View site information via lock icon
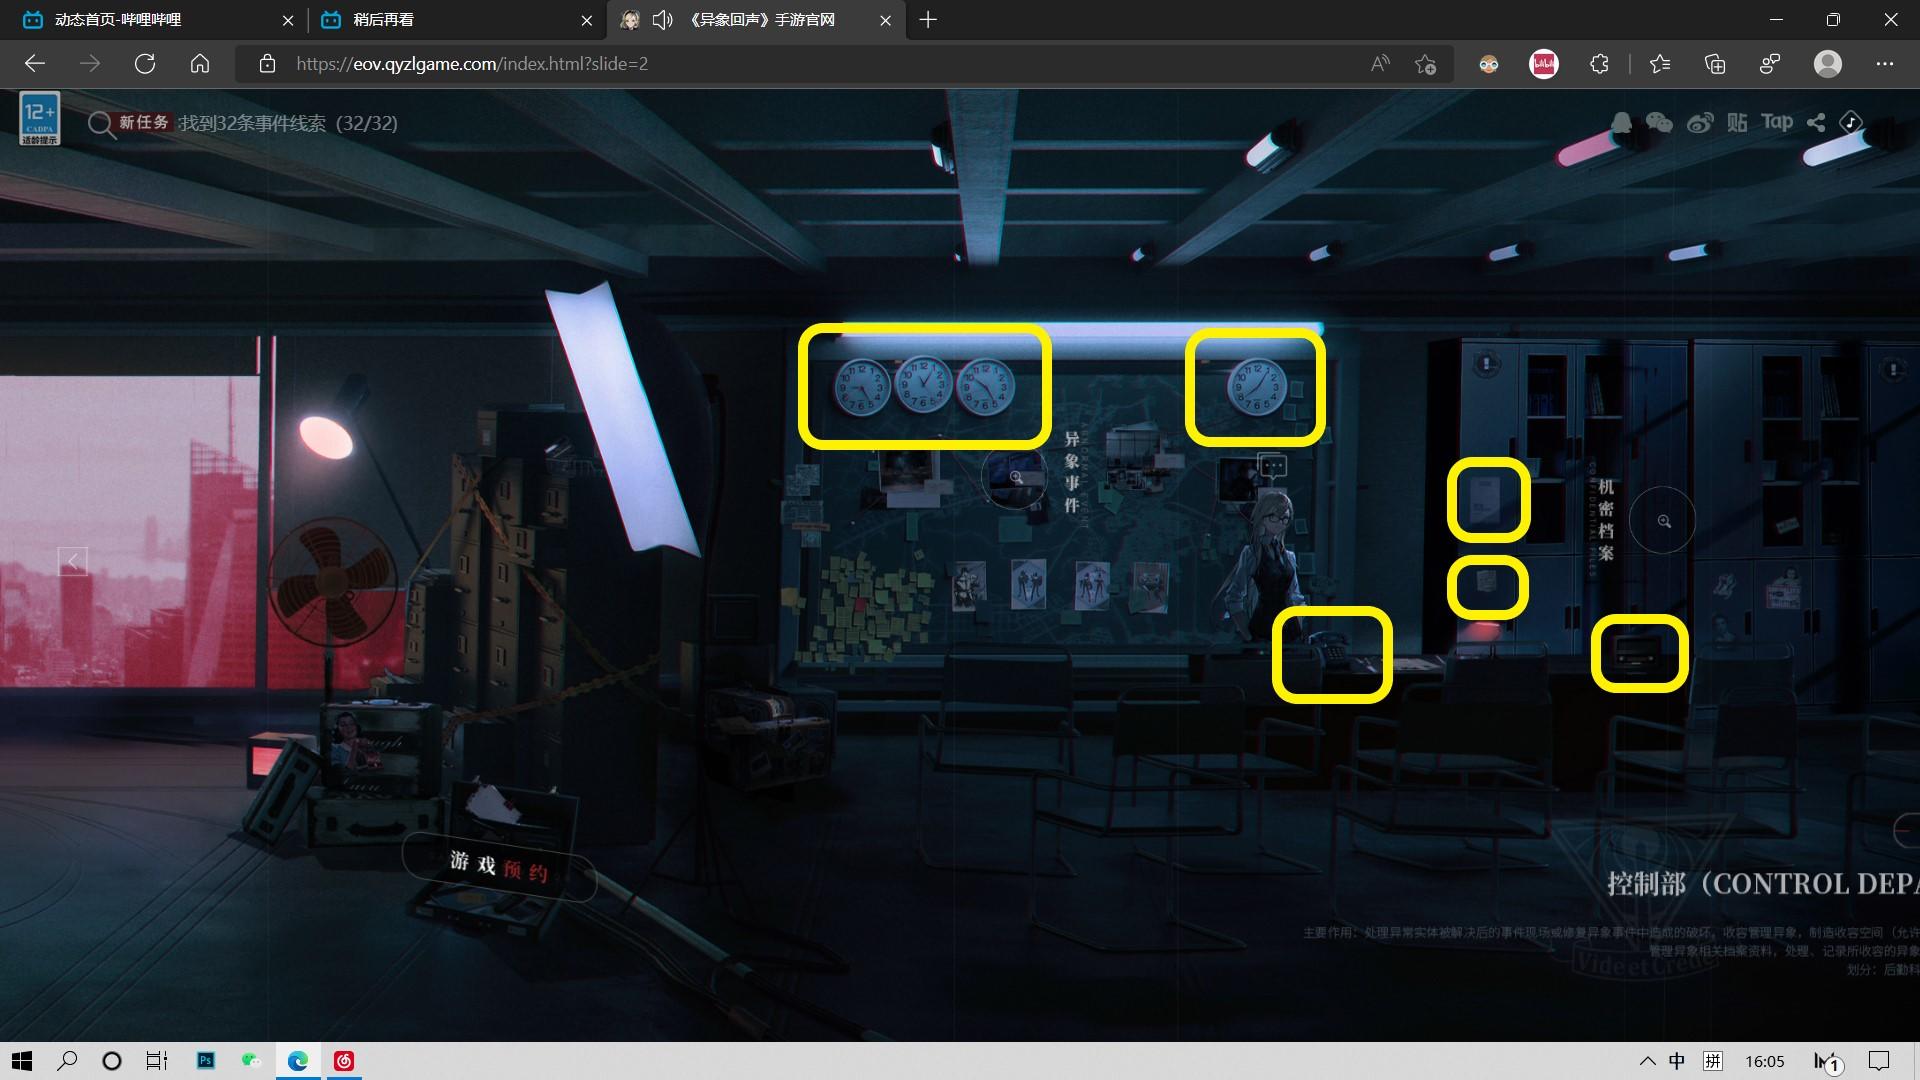The image size is (1920, 1080). (x=267, y=64)
